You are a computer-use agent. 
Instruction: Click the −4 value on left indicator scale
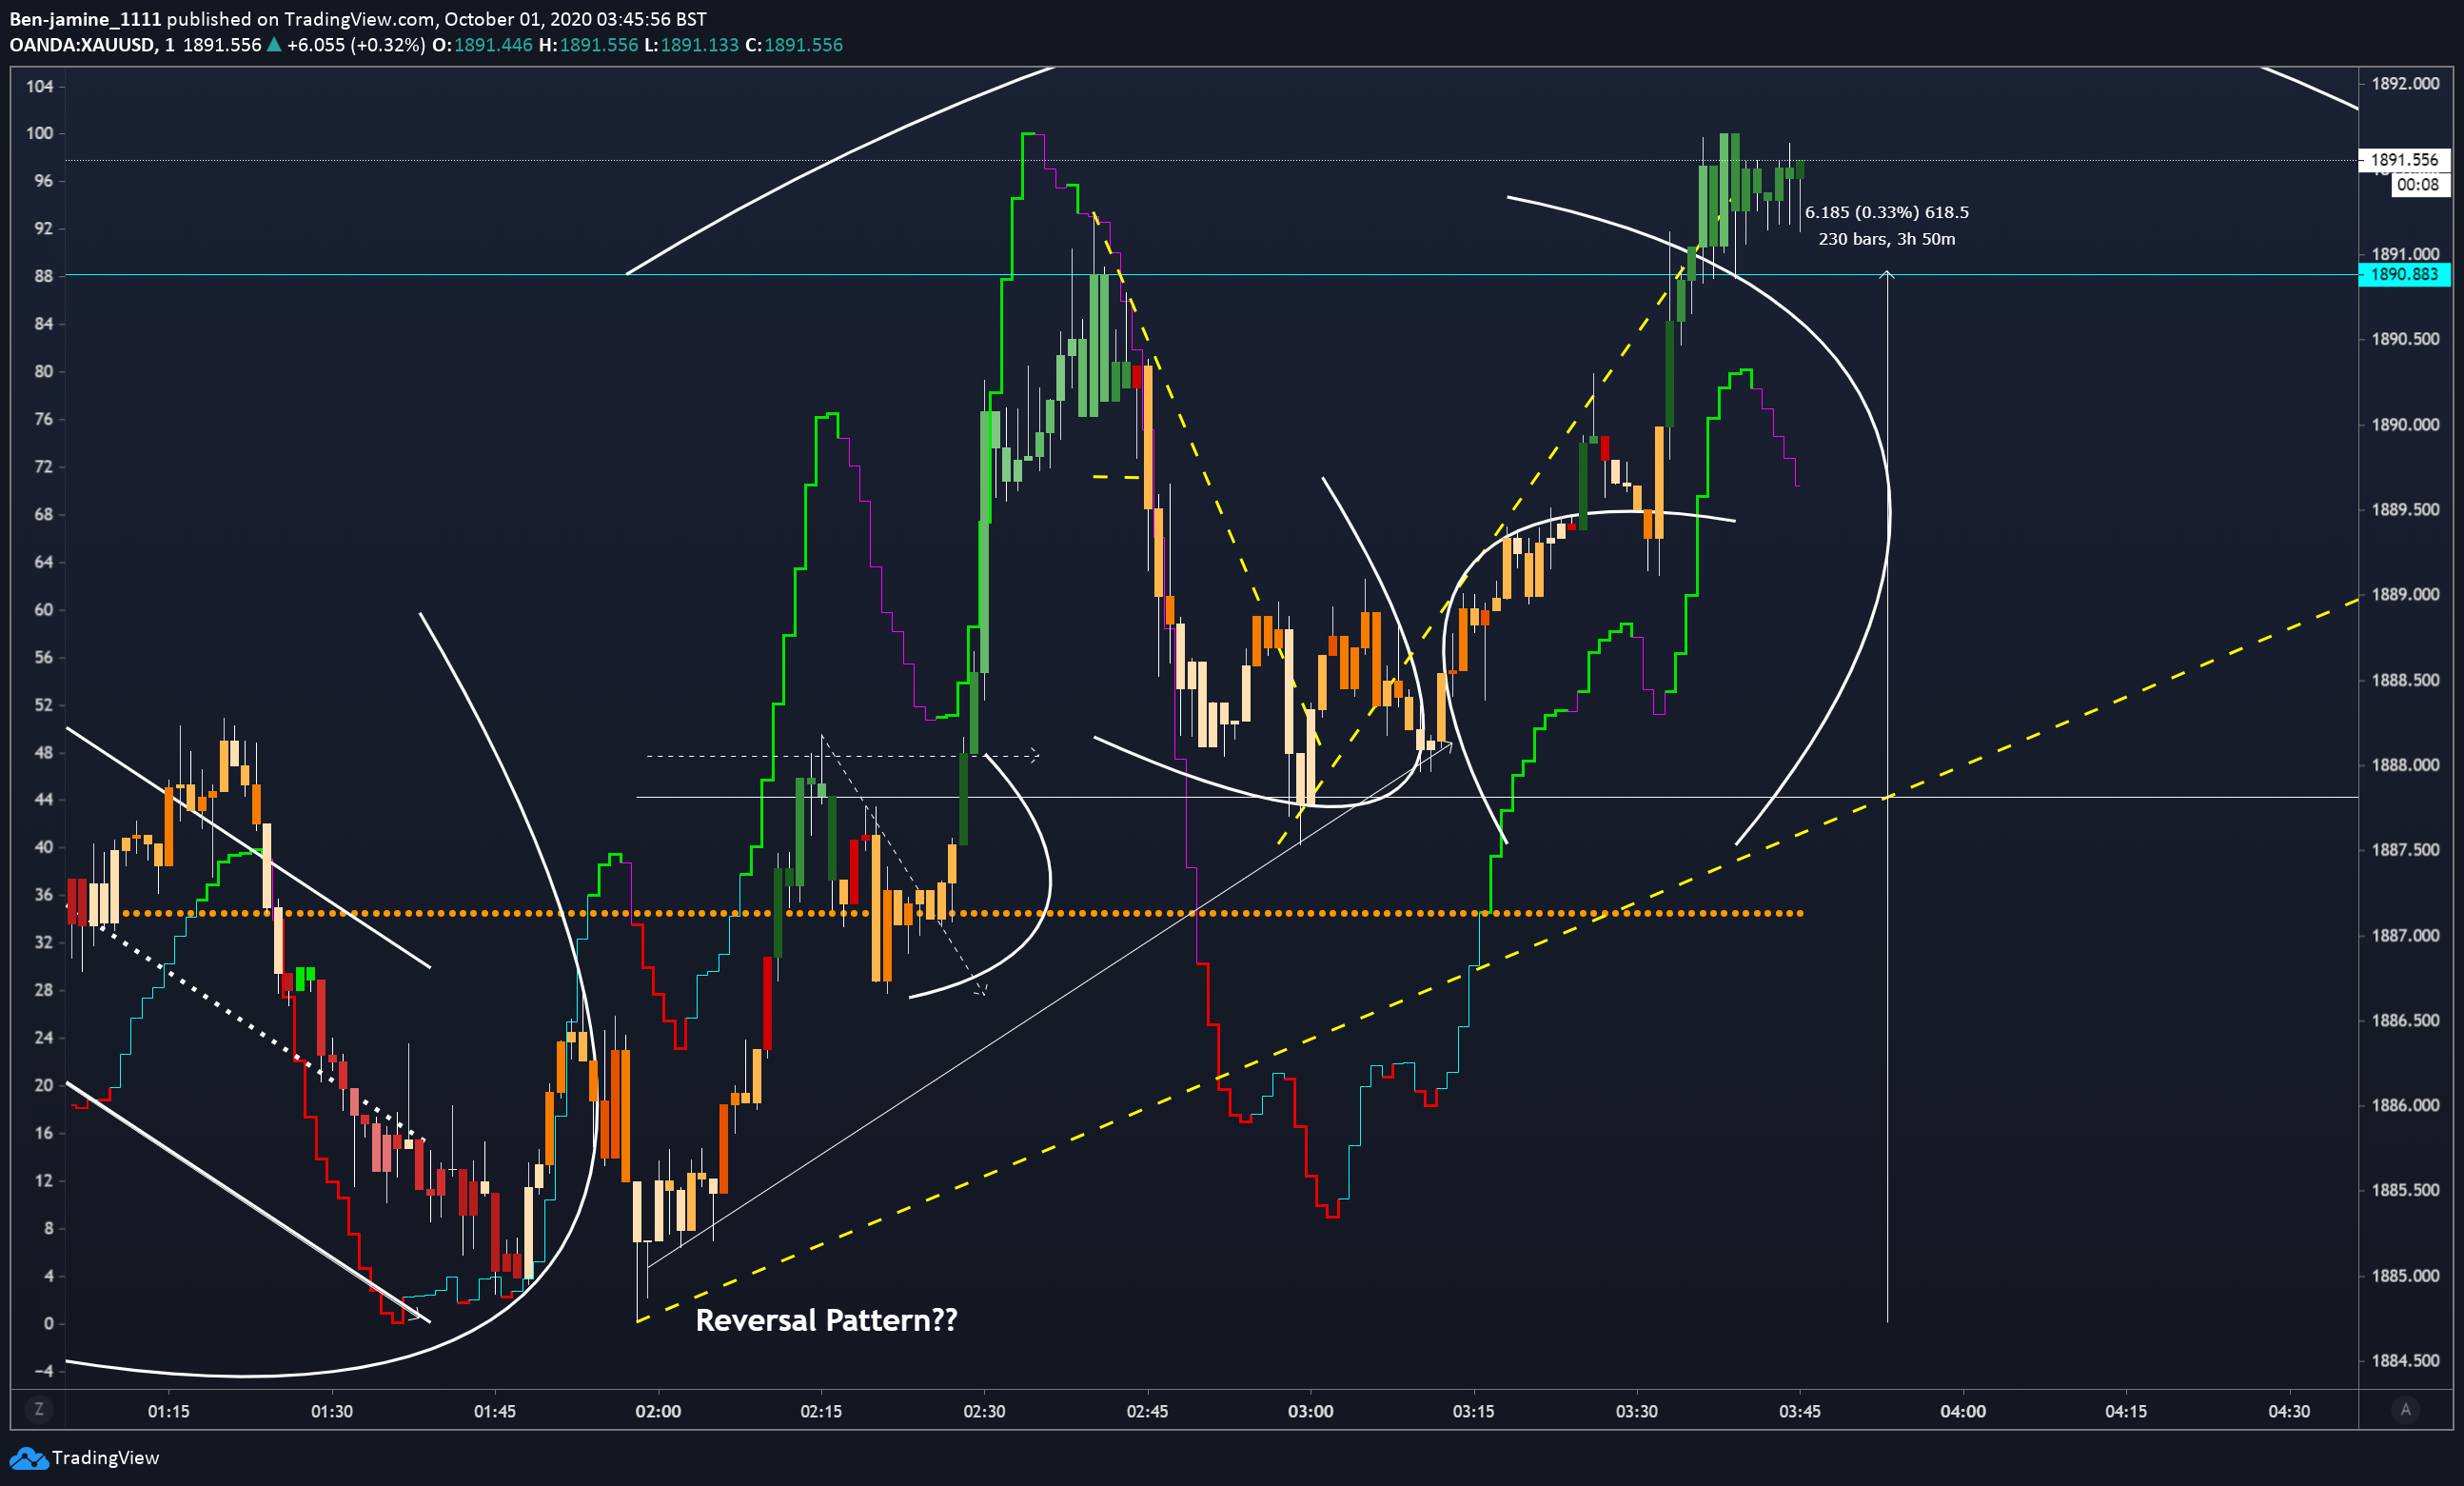pos(43,1371)
